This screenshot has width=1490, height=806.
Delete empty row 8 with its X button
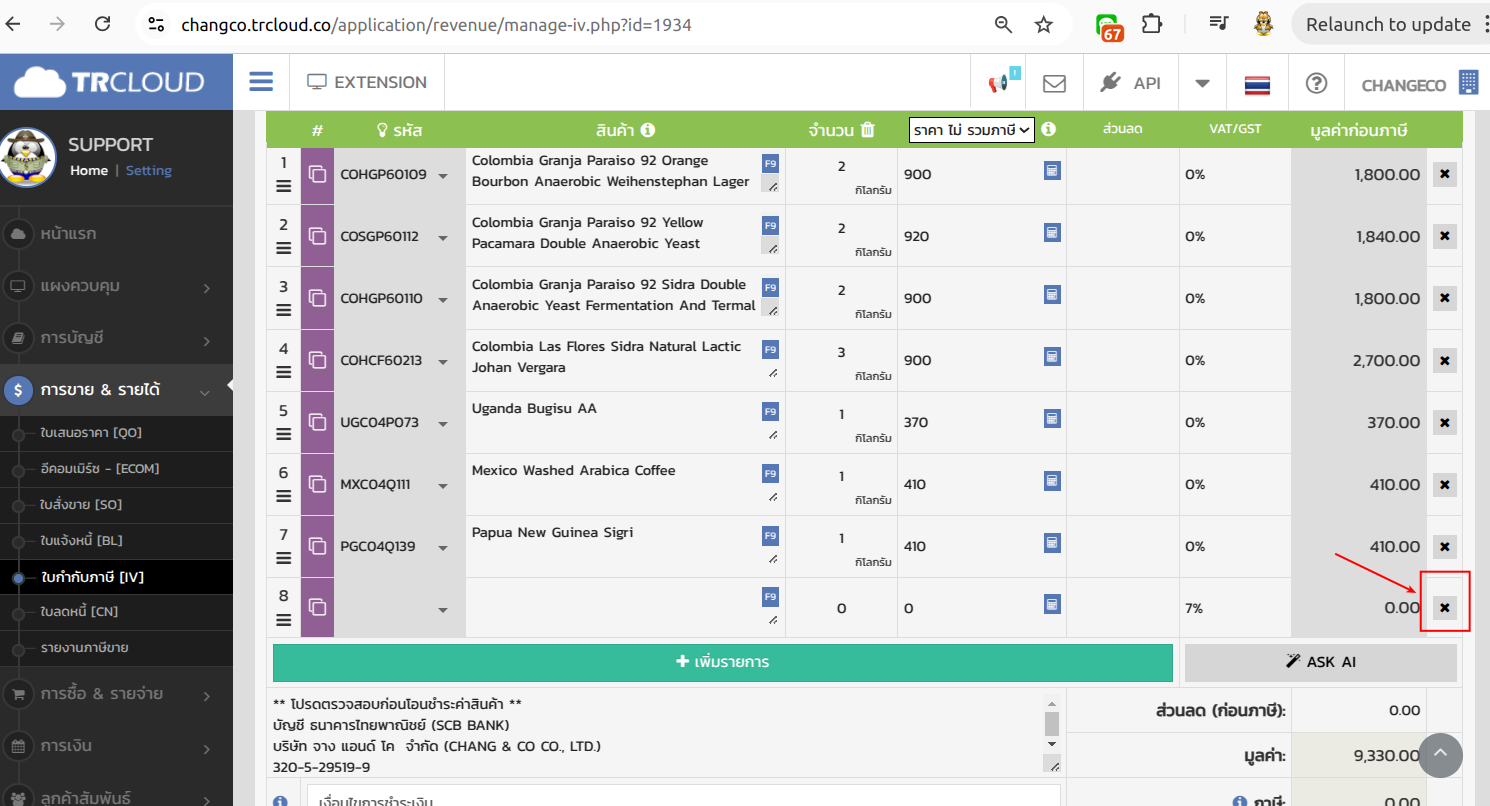coord(1444,607)
